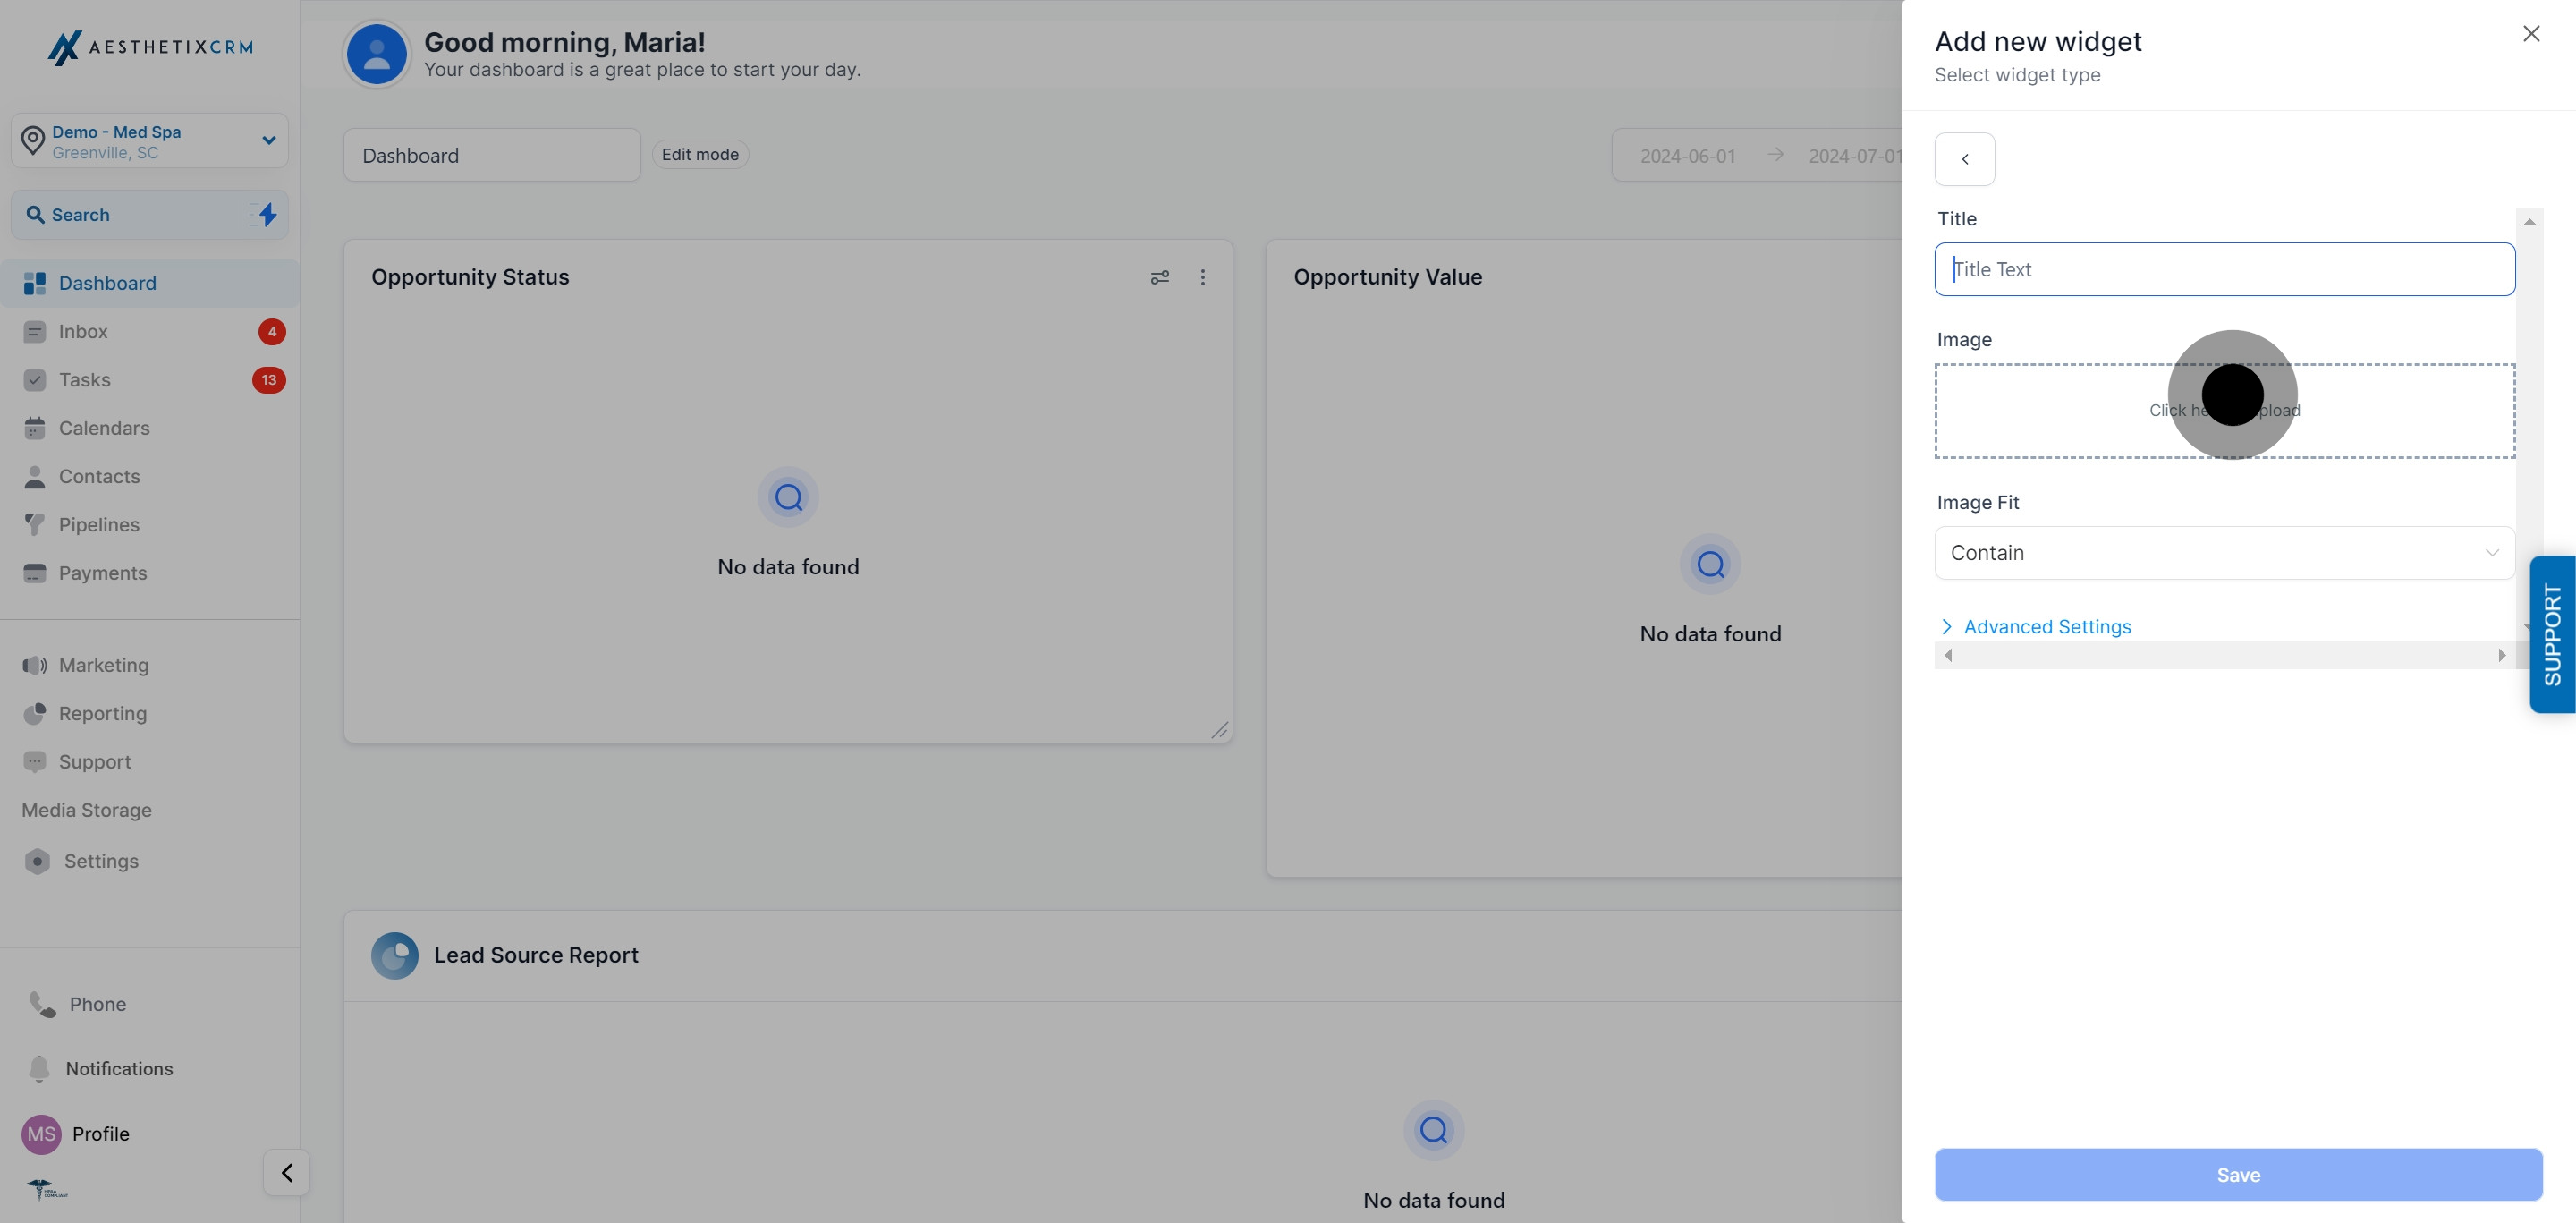Open Opportunity Status three-dot menu

[x=1203, y=277]
